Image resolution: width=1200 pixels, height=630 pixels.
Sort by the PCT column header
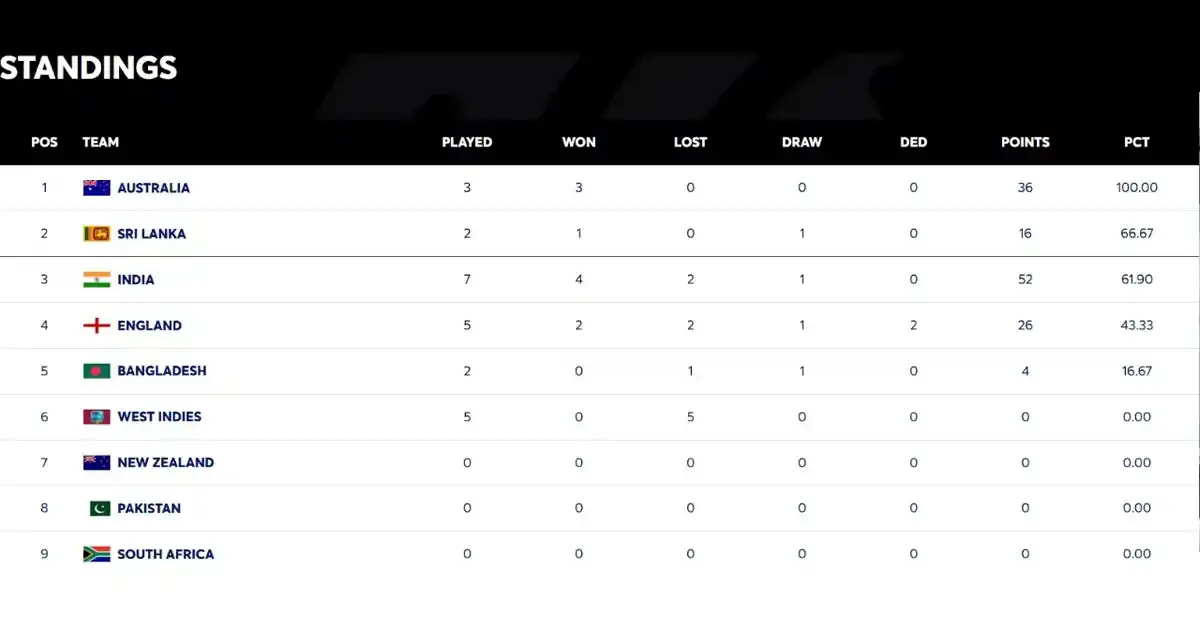[1136, 142]
